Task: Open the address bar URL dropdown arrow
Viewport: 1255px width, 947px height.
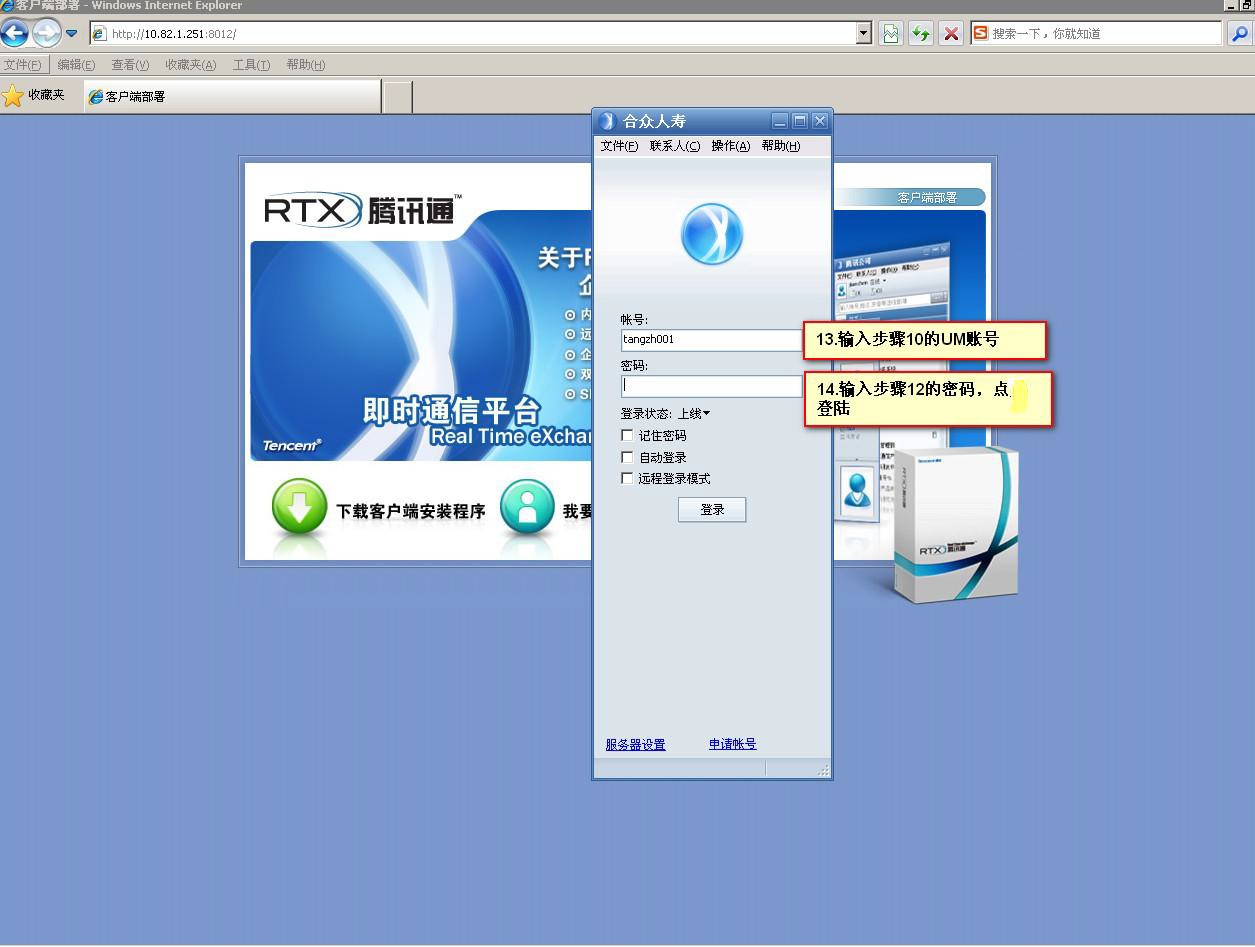Action: tap(864, 34)
